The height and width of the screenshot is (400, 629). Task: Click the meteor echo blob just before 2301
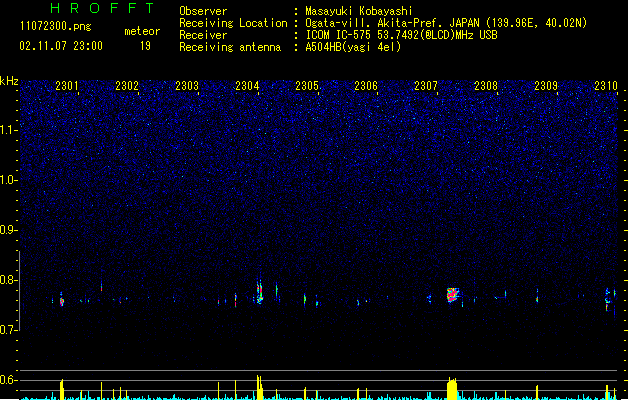click(x=62, y=301)
